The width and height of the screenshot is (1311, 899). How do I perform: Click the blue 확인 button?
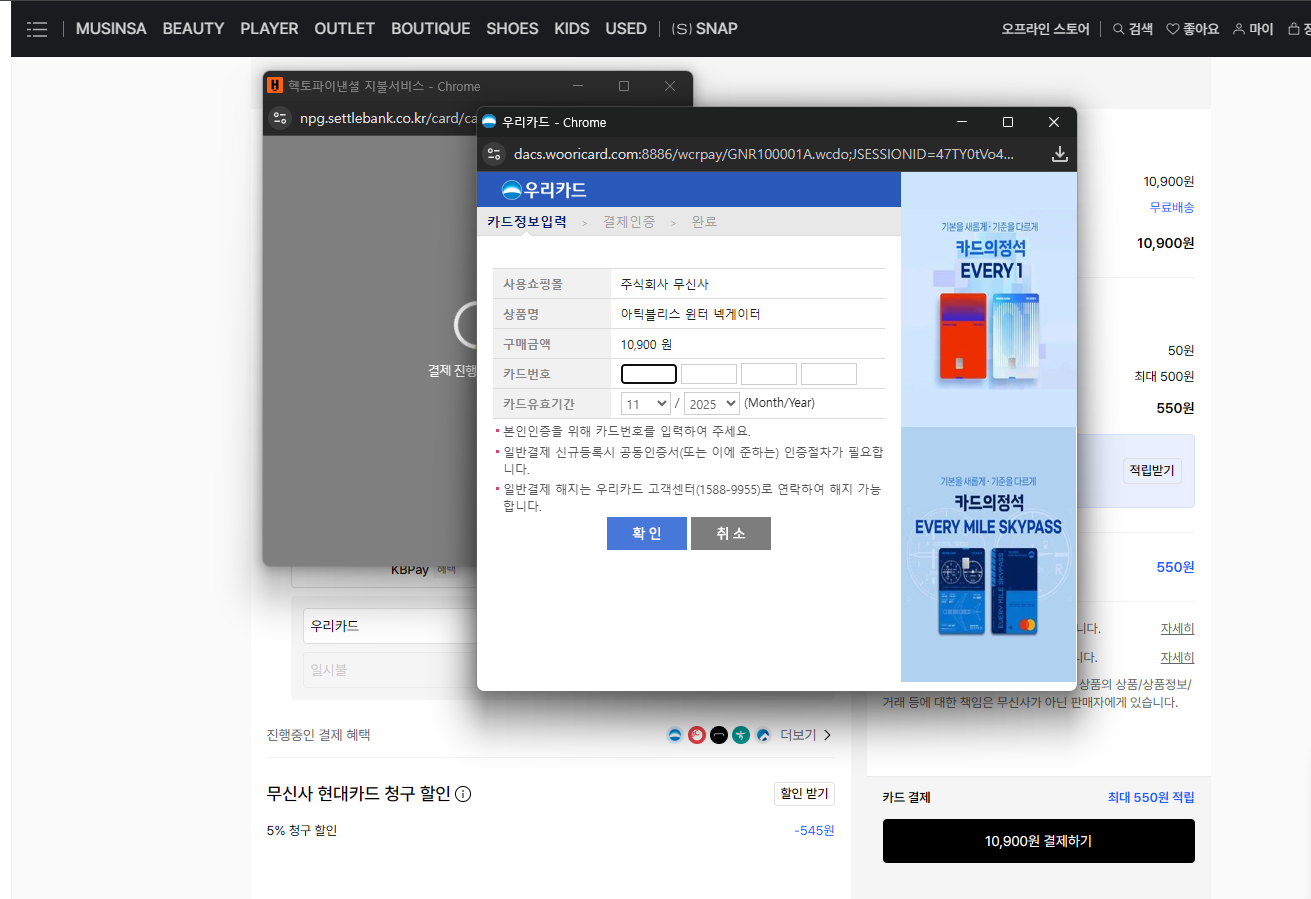[x=647, y=533]
